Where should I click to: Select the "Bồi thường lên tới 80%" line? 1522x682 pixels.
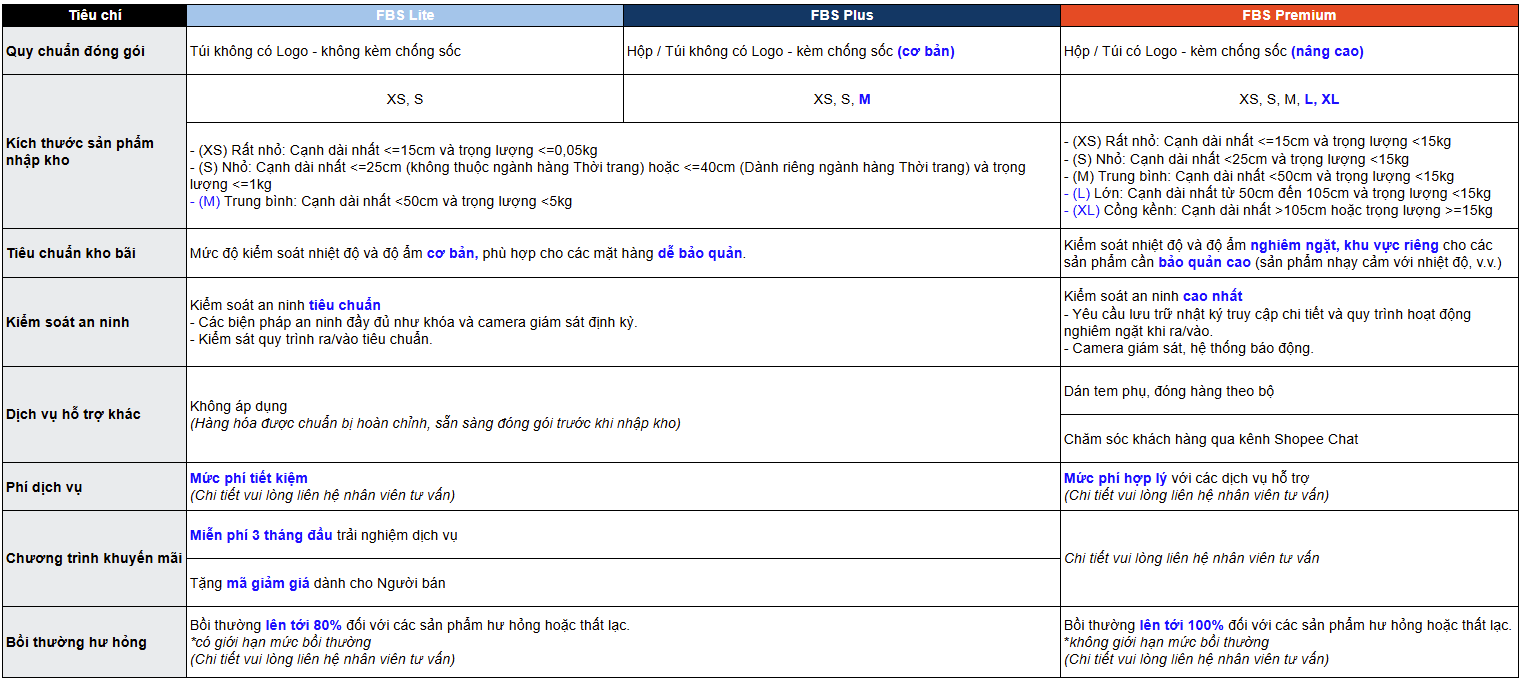point(410,625)
